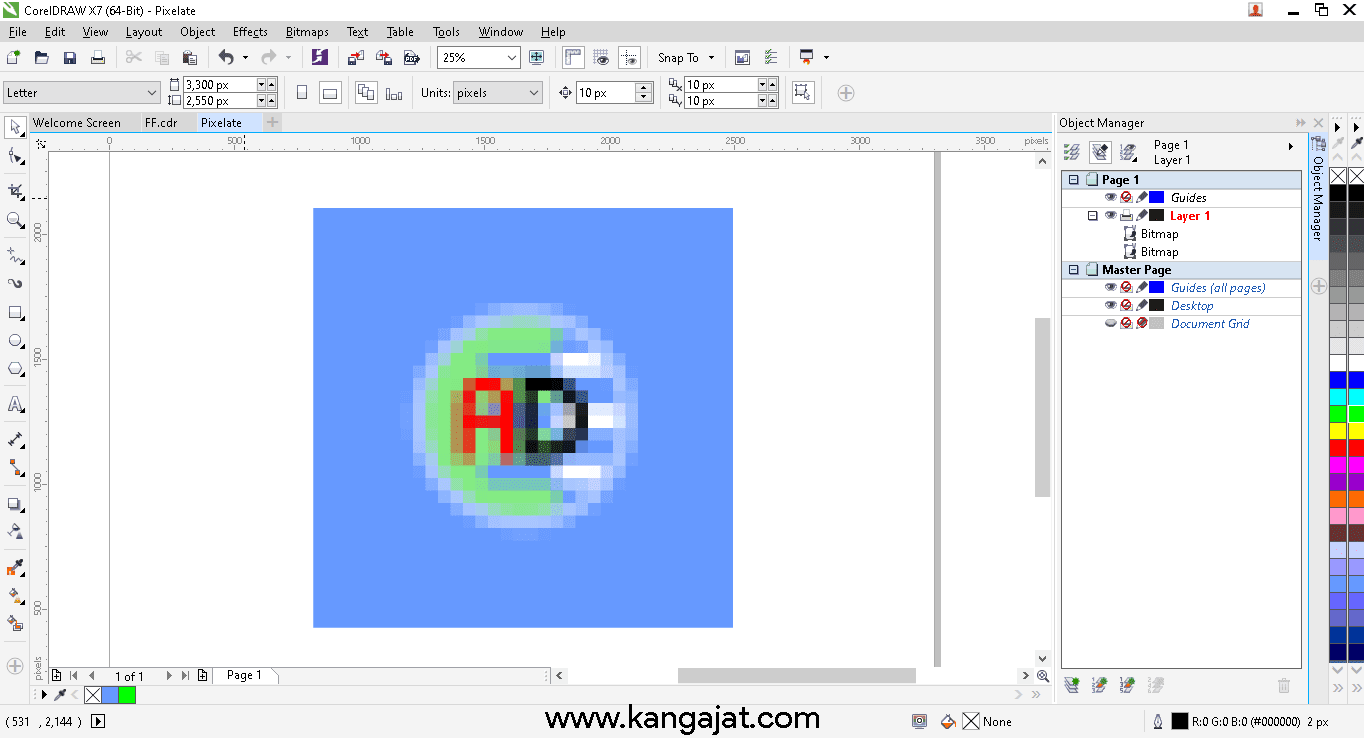This screenshot has width=1365, height=738.
Task: Toggle printable icon of Layer 1
Action: pyautogui.click(x=1126, y=216)
